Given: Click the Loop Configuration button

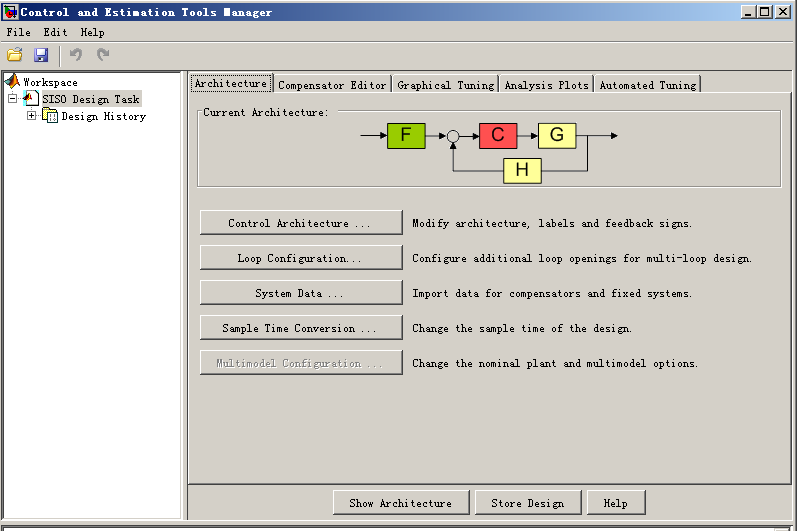Looking at the screenshot, I should click(x=301, y=258).
